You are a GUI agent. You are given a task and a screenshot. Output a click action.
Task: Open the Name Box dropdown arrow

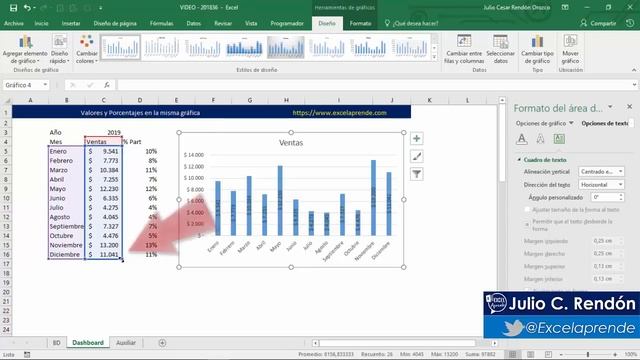click(x=45, y=85)
